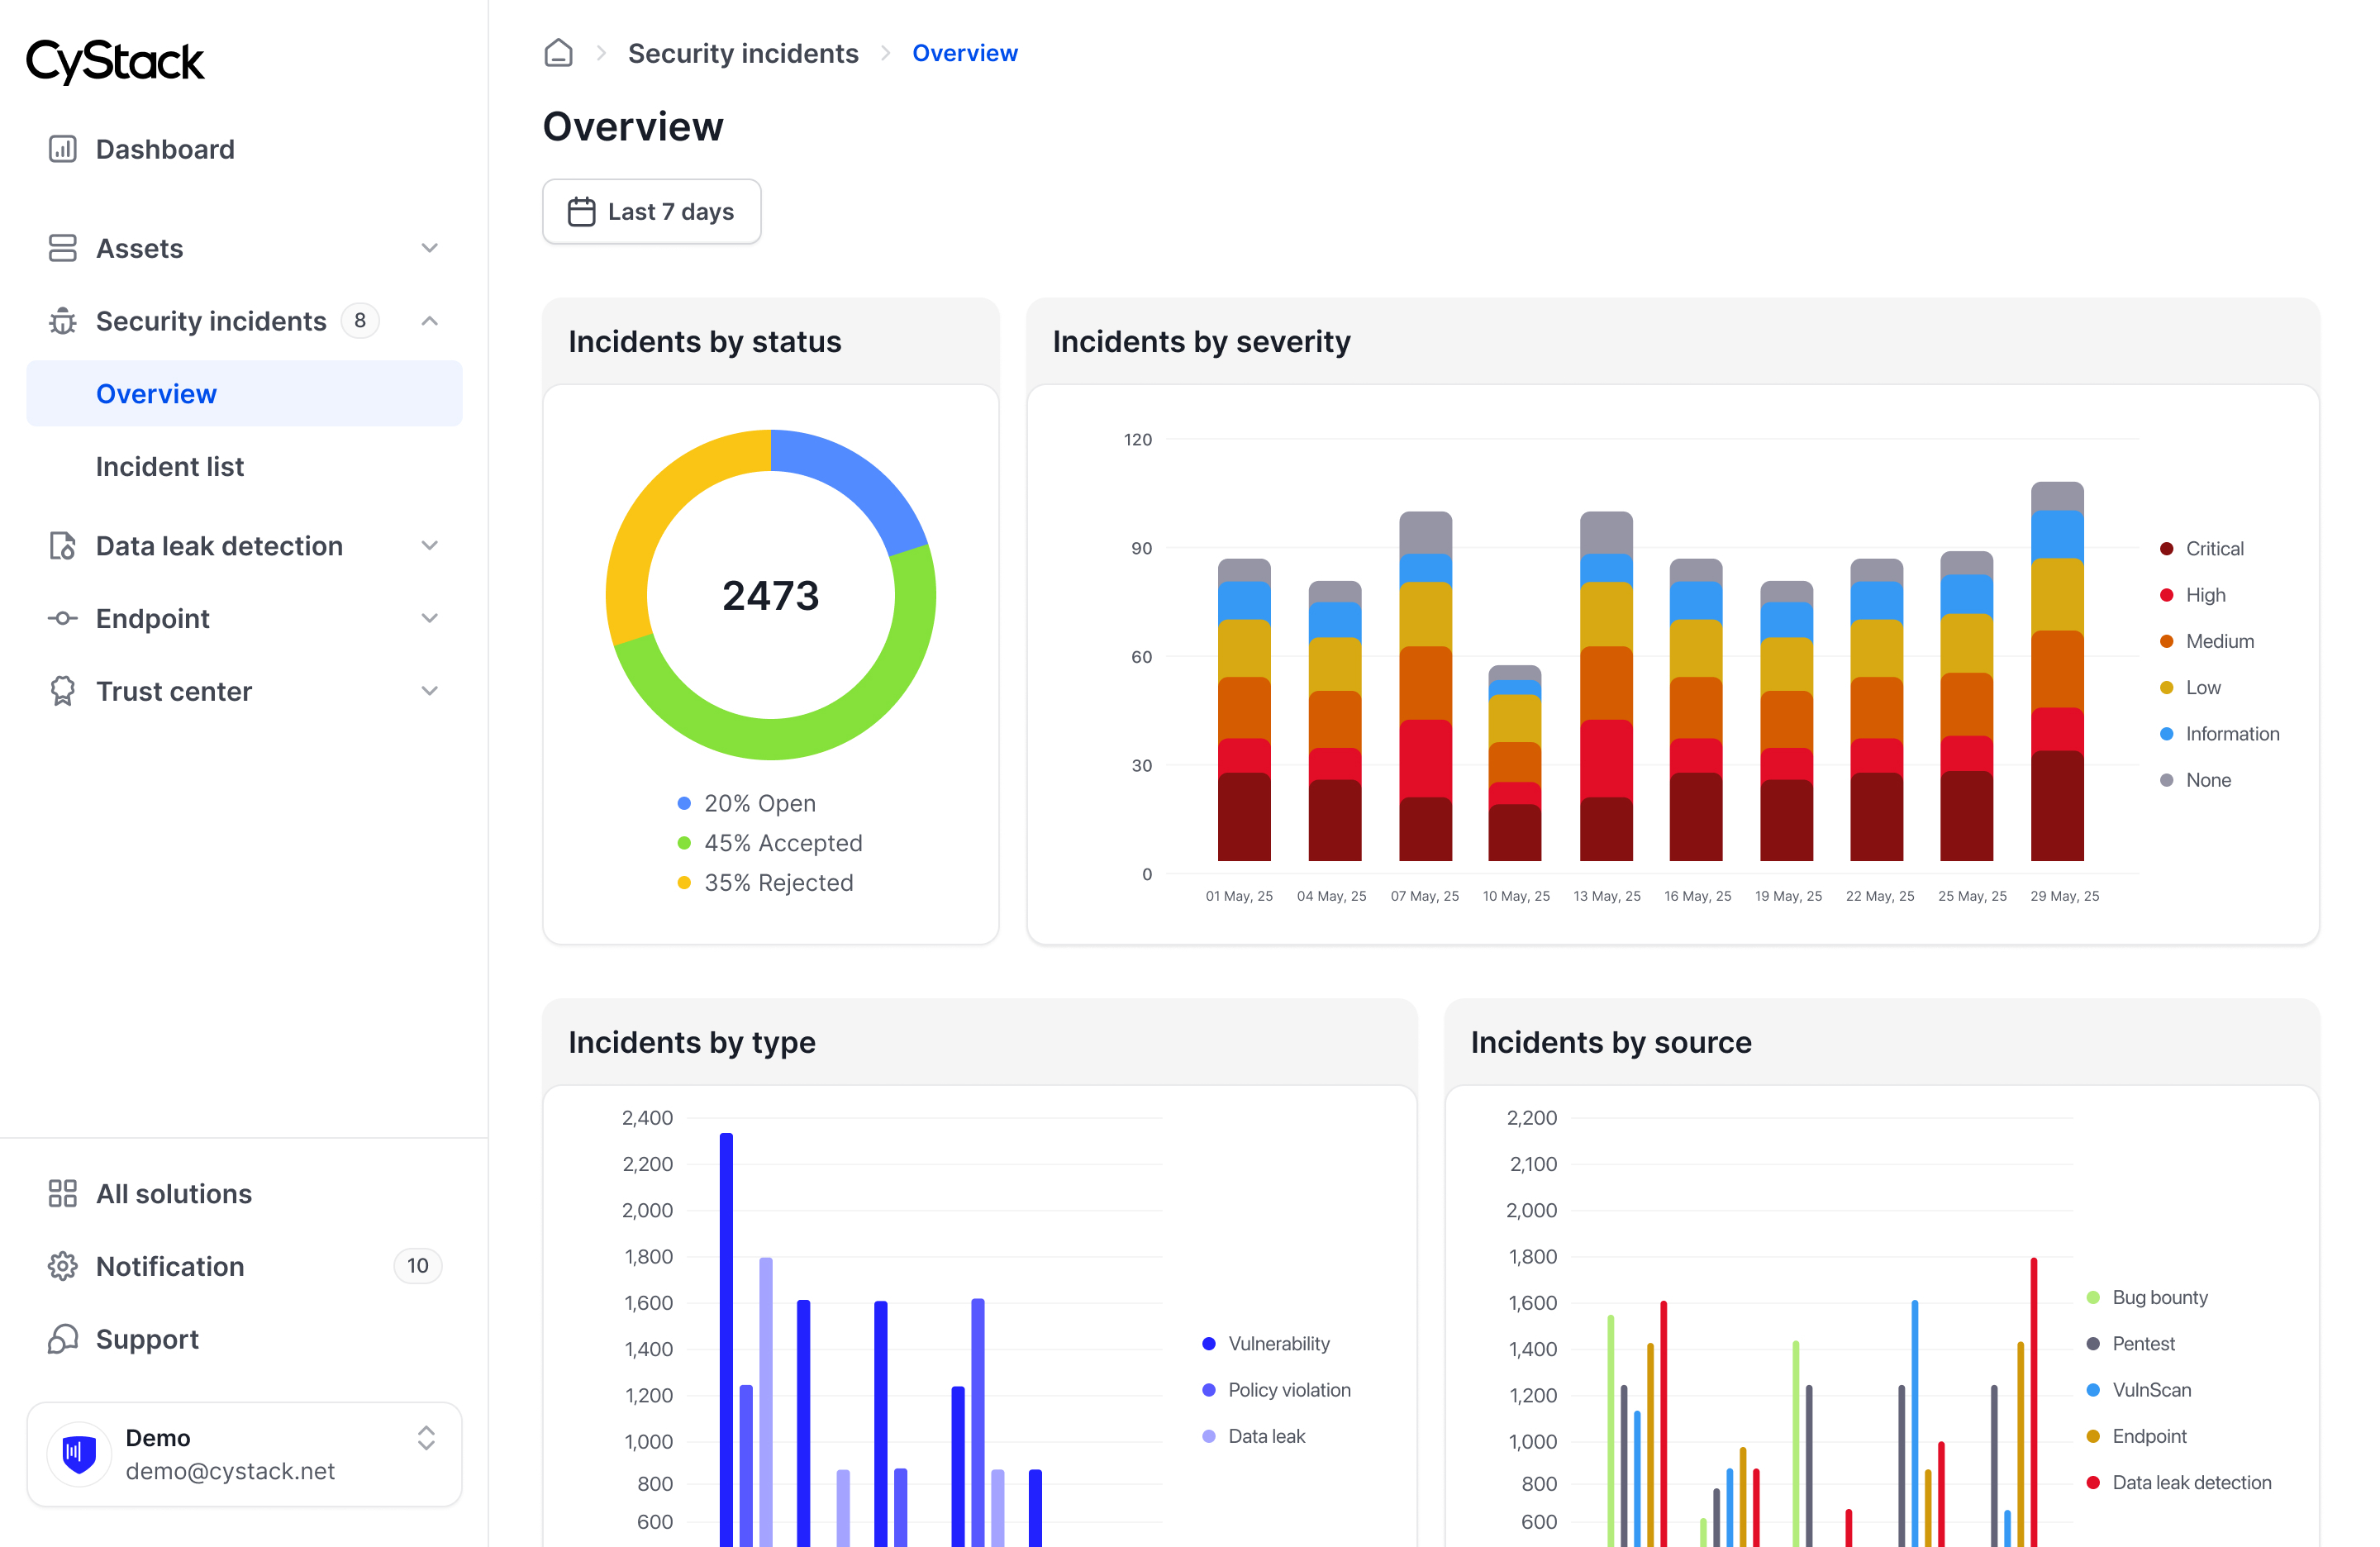Click the Trust center badge icon
The width and height of the screenshot is (2380, 1547).
(62, 691)
